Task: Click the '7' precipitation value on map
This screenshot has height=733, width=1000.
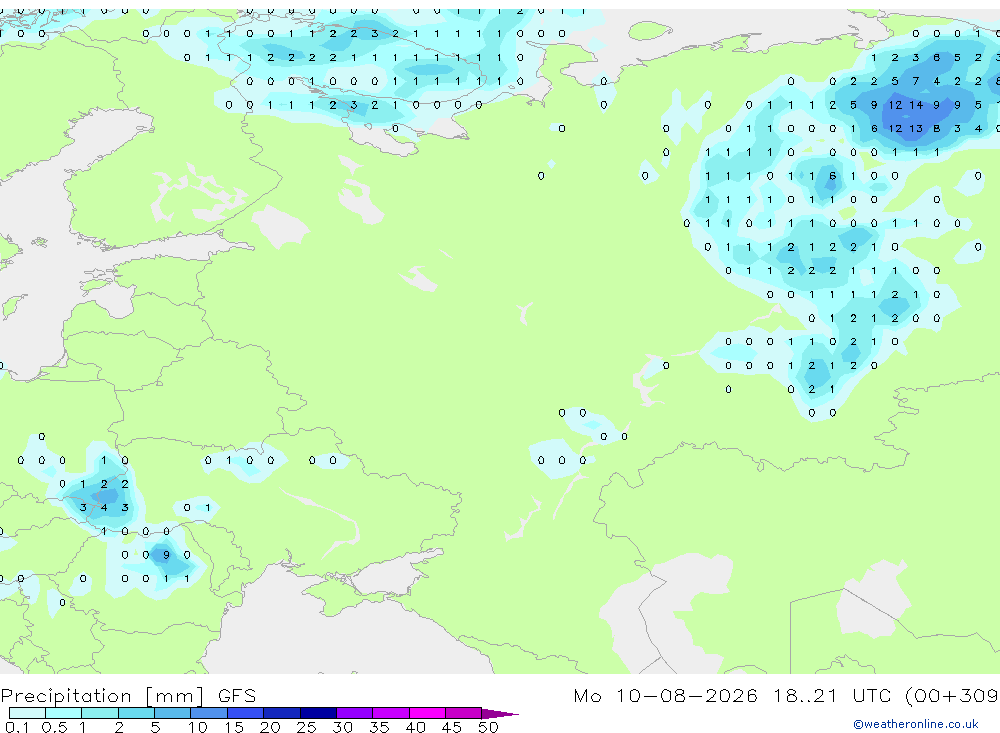Action: 916,81
